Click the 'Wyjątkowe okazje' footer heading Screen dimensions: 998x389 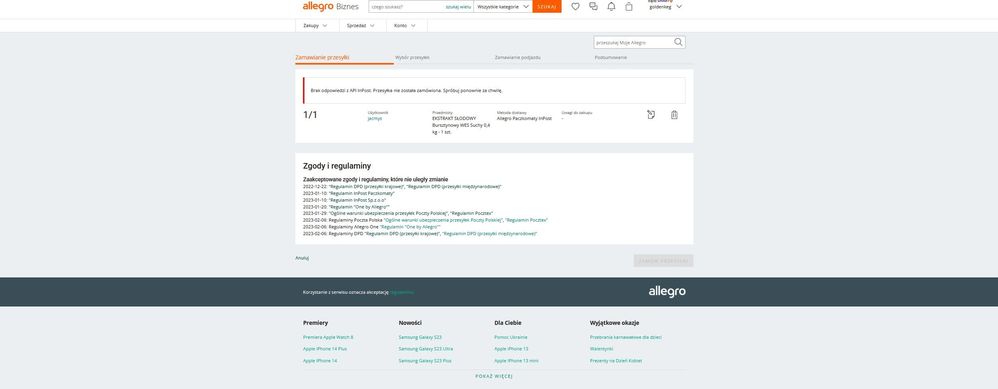615,323
